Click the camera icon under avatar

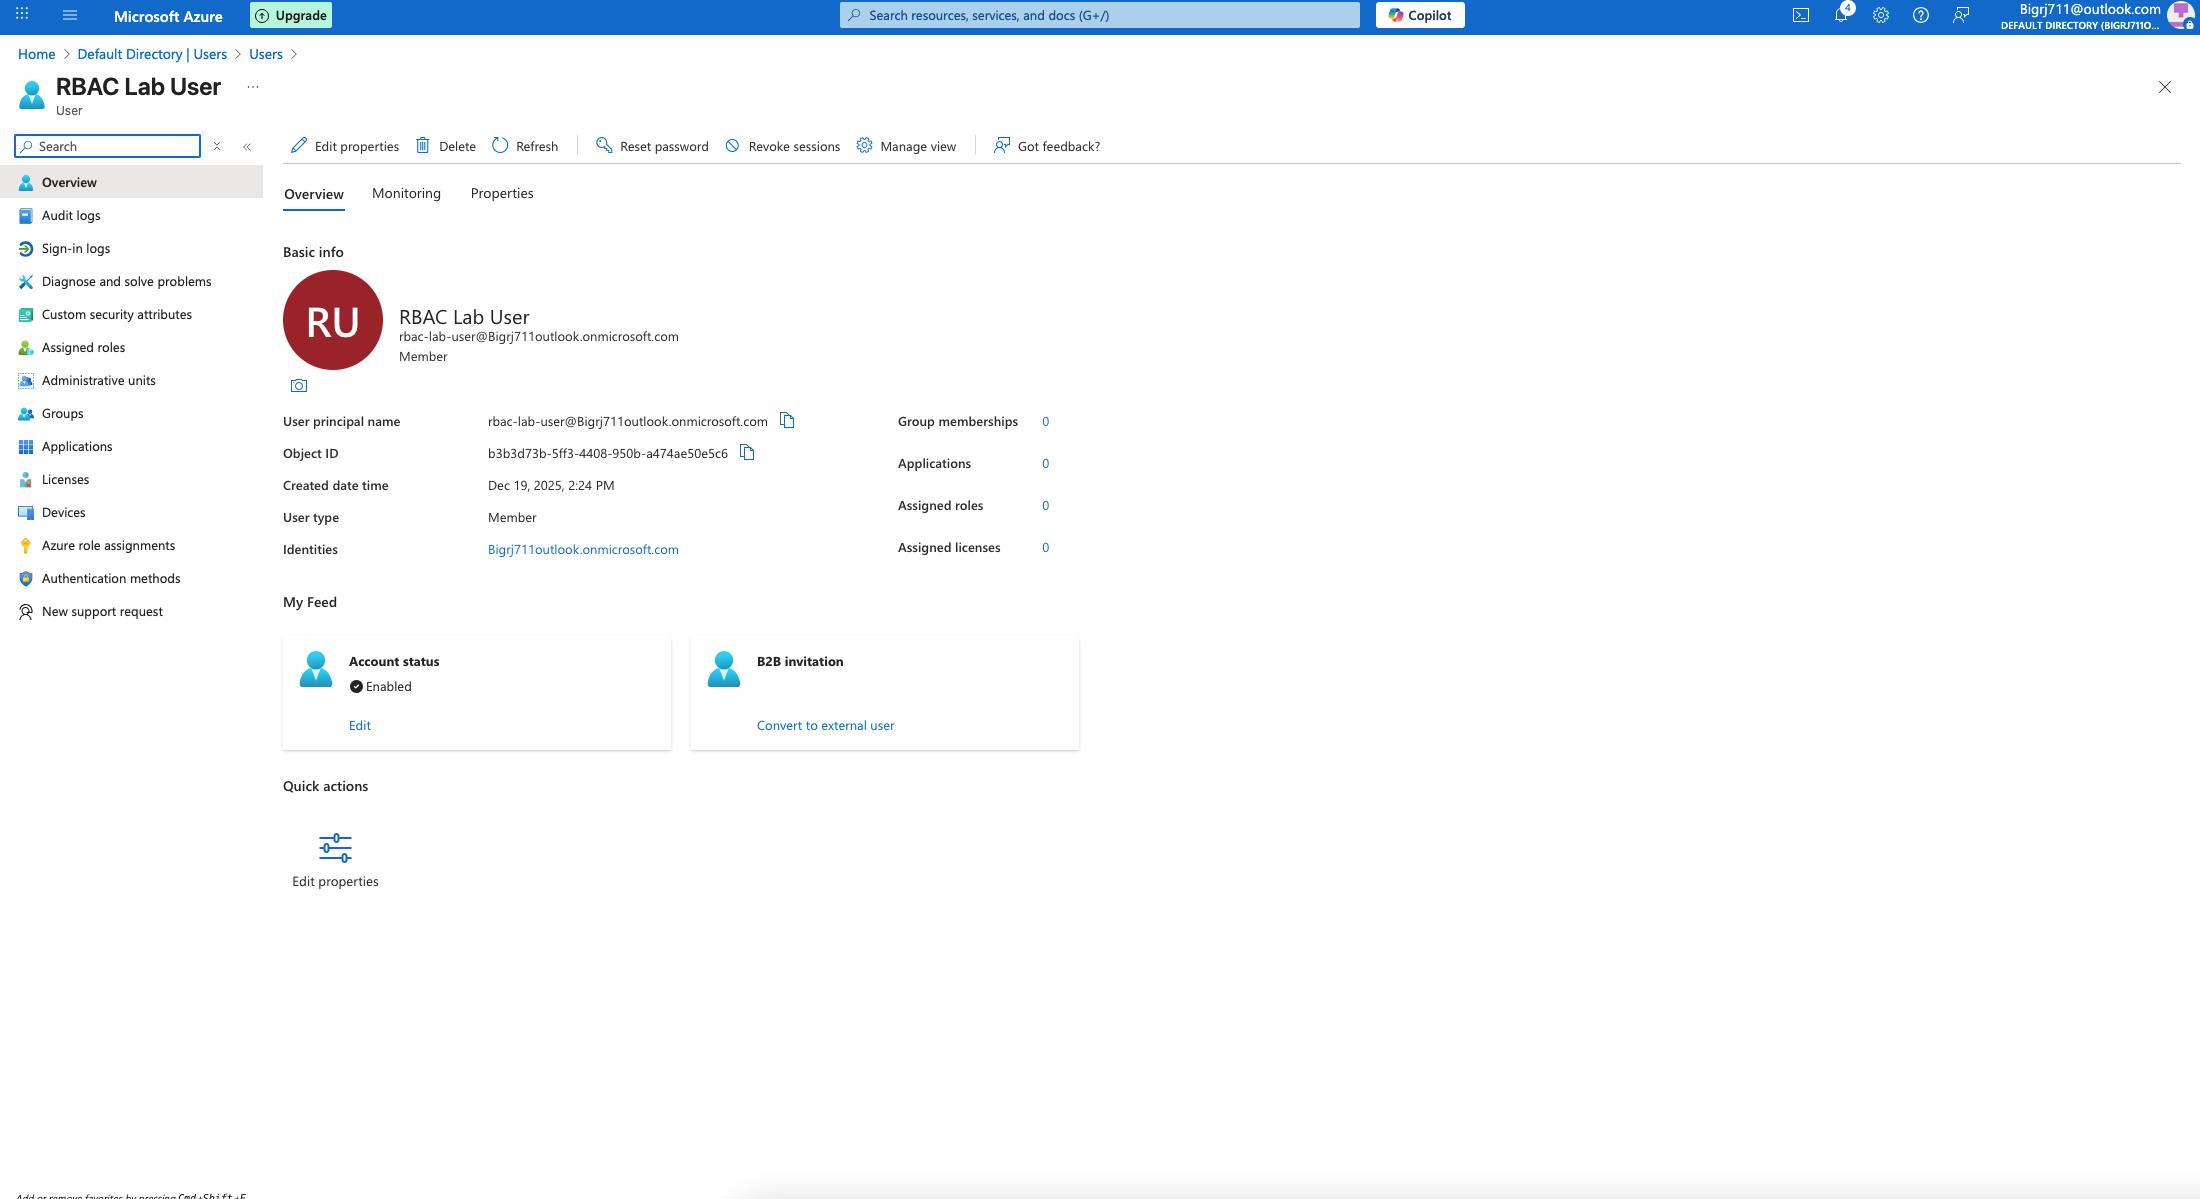click(298, 386)
